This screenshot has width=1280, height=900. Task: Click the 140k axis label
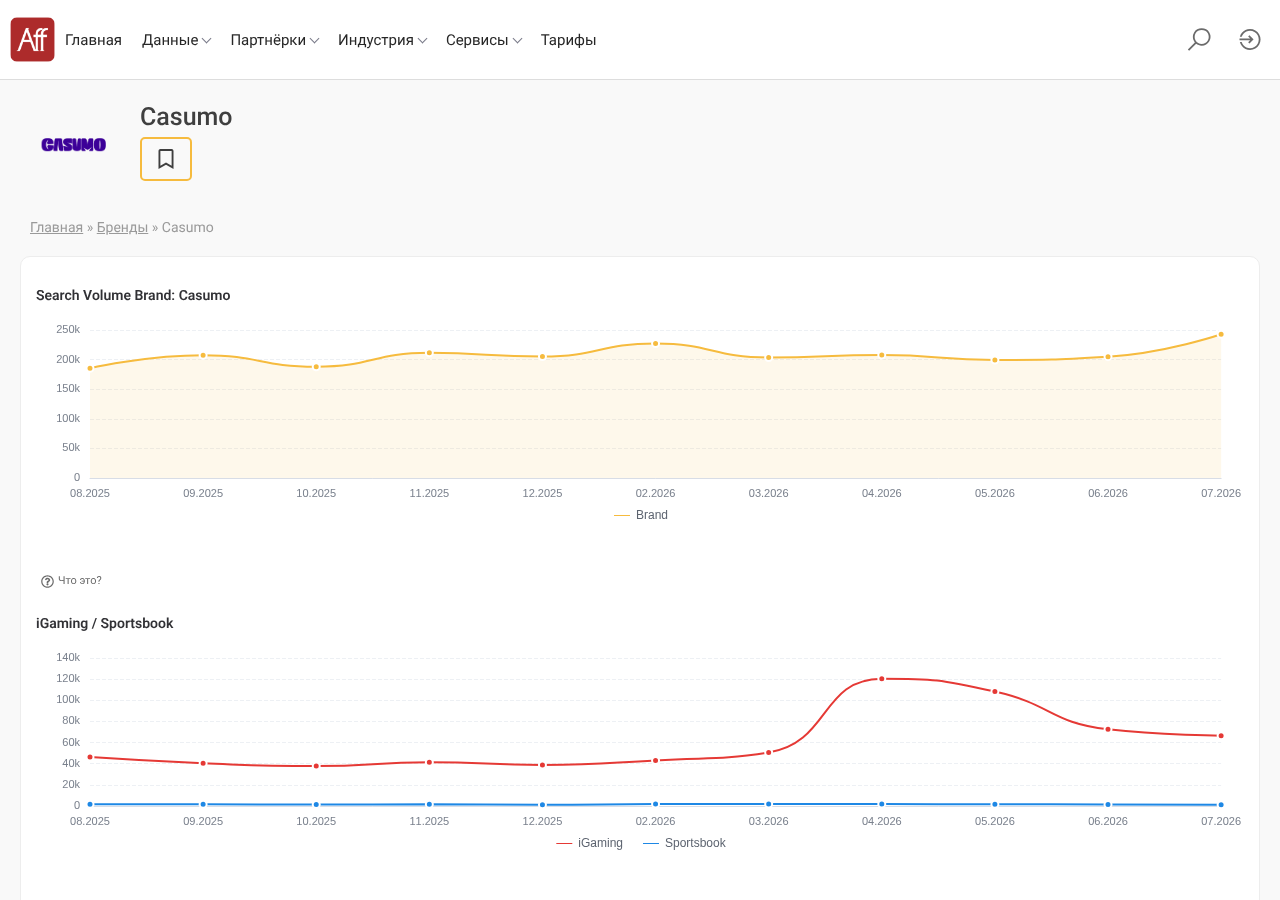(68, 658)
